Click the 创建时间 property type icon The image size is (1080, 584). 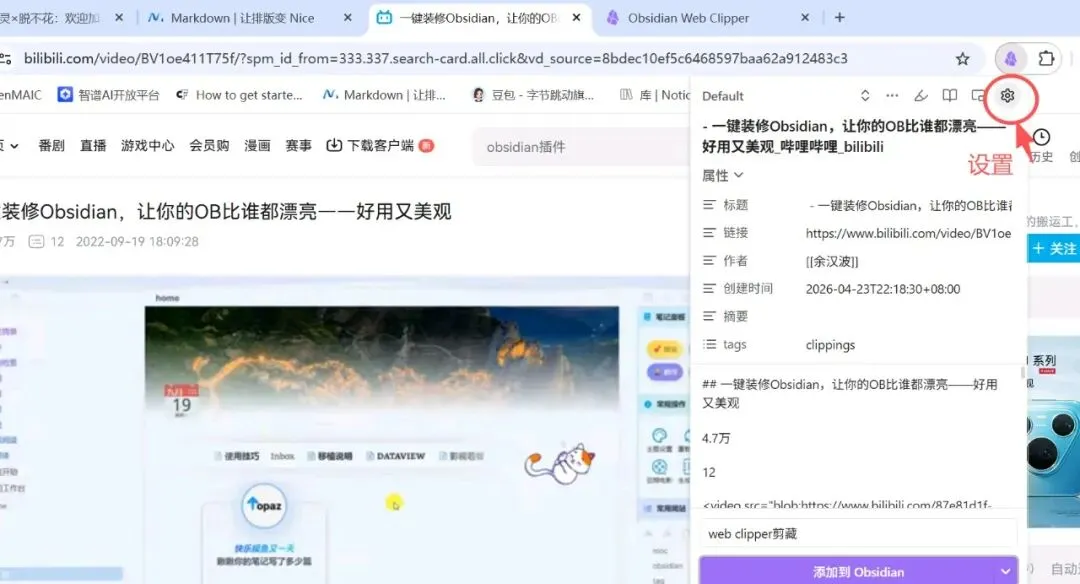(x=709, y=289)
